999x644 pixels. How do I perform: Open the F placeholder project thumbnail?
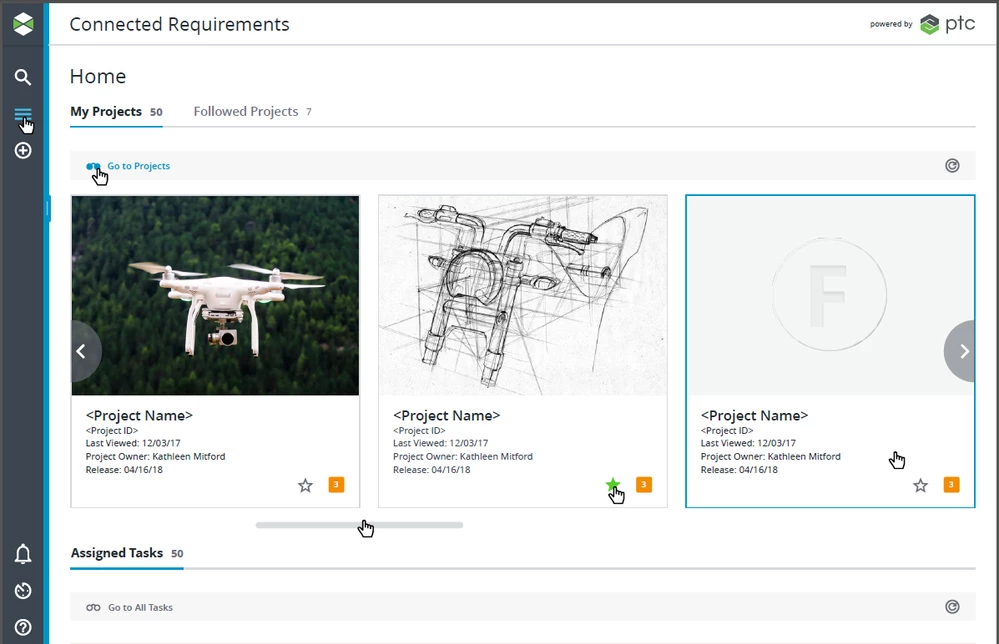pyautogui.click(x=830, y=296)
